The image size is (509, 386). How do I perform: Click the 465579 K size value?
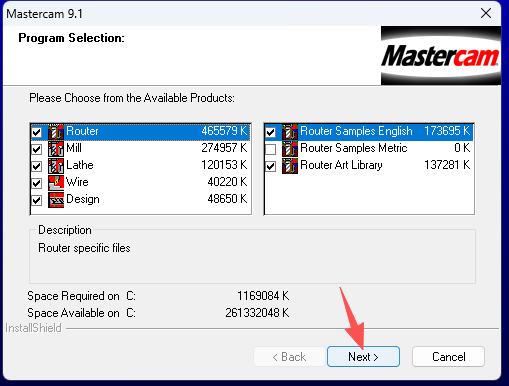224,131
